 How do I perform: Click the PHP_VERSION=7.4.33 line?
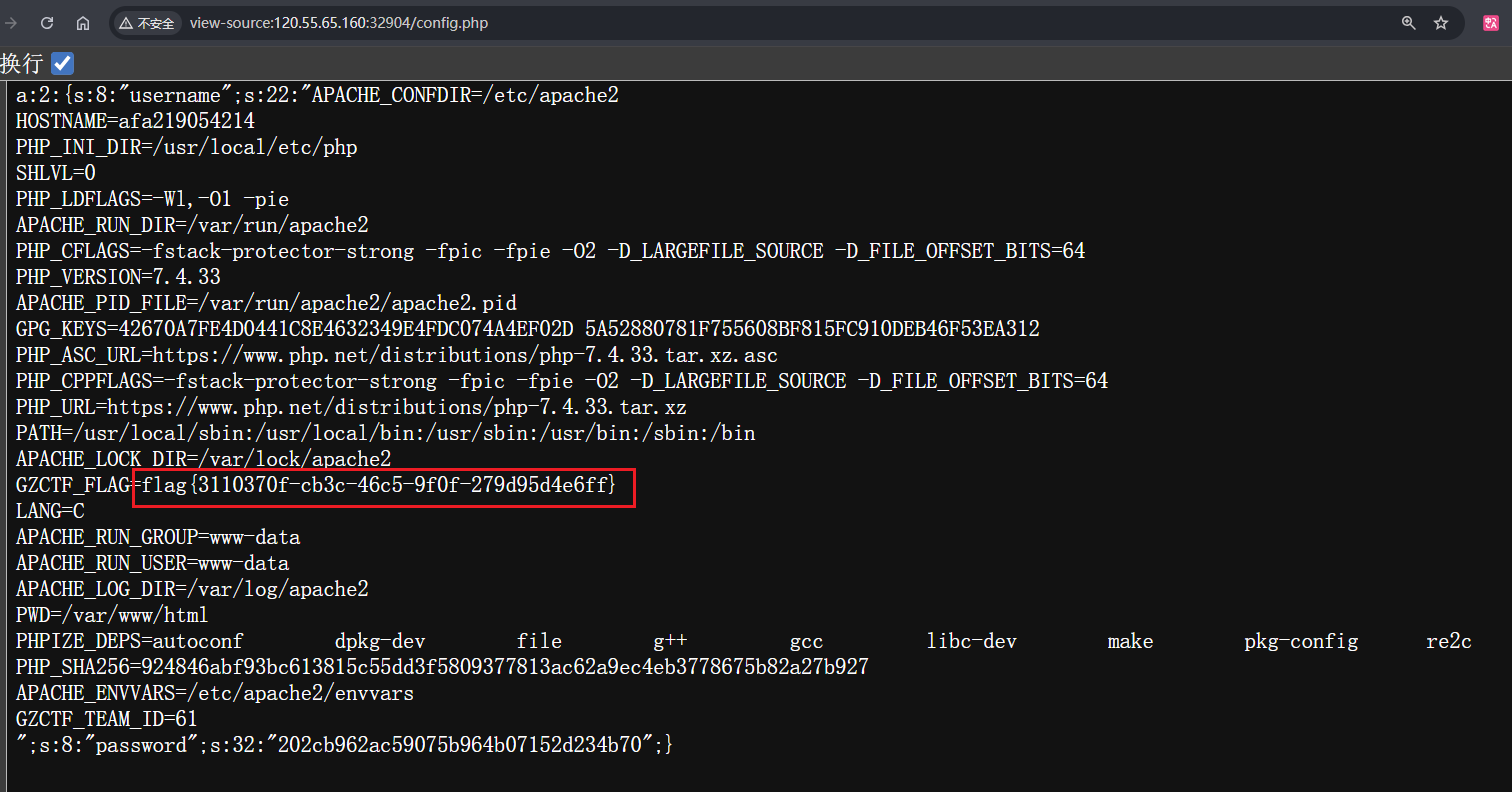click(118, 277)
